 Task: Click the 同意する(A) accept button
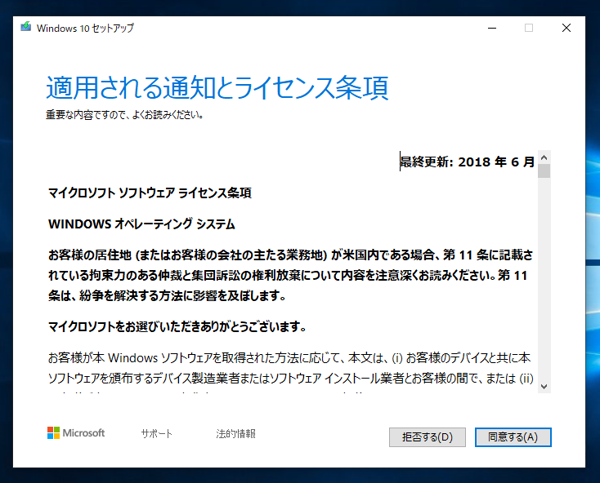point(513,437)
